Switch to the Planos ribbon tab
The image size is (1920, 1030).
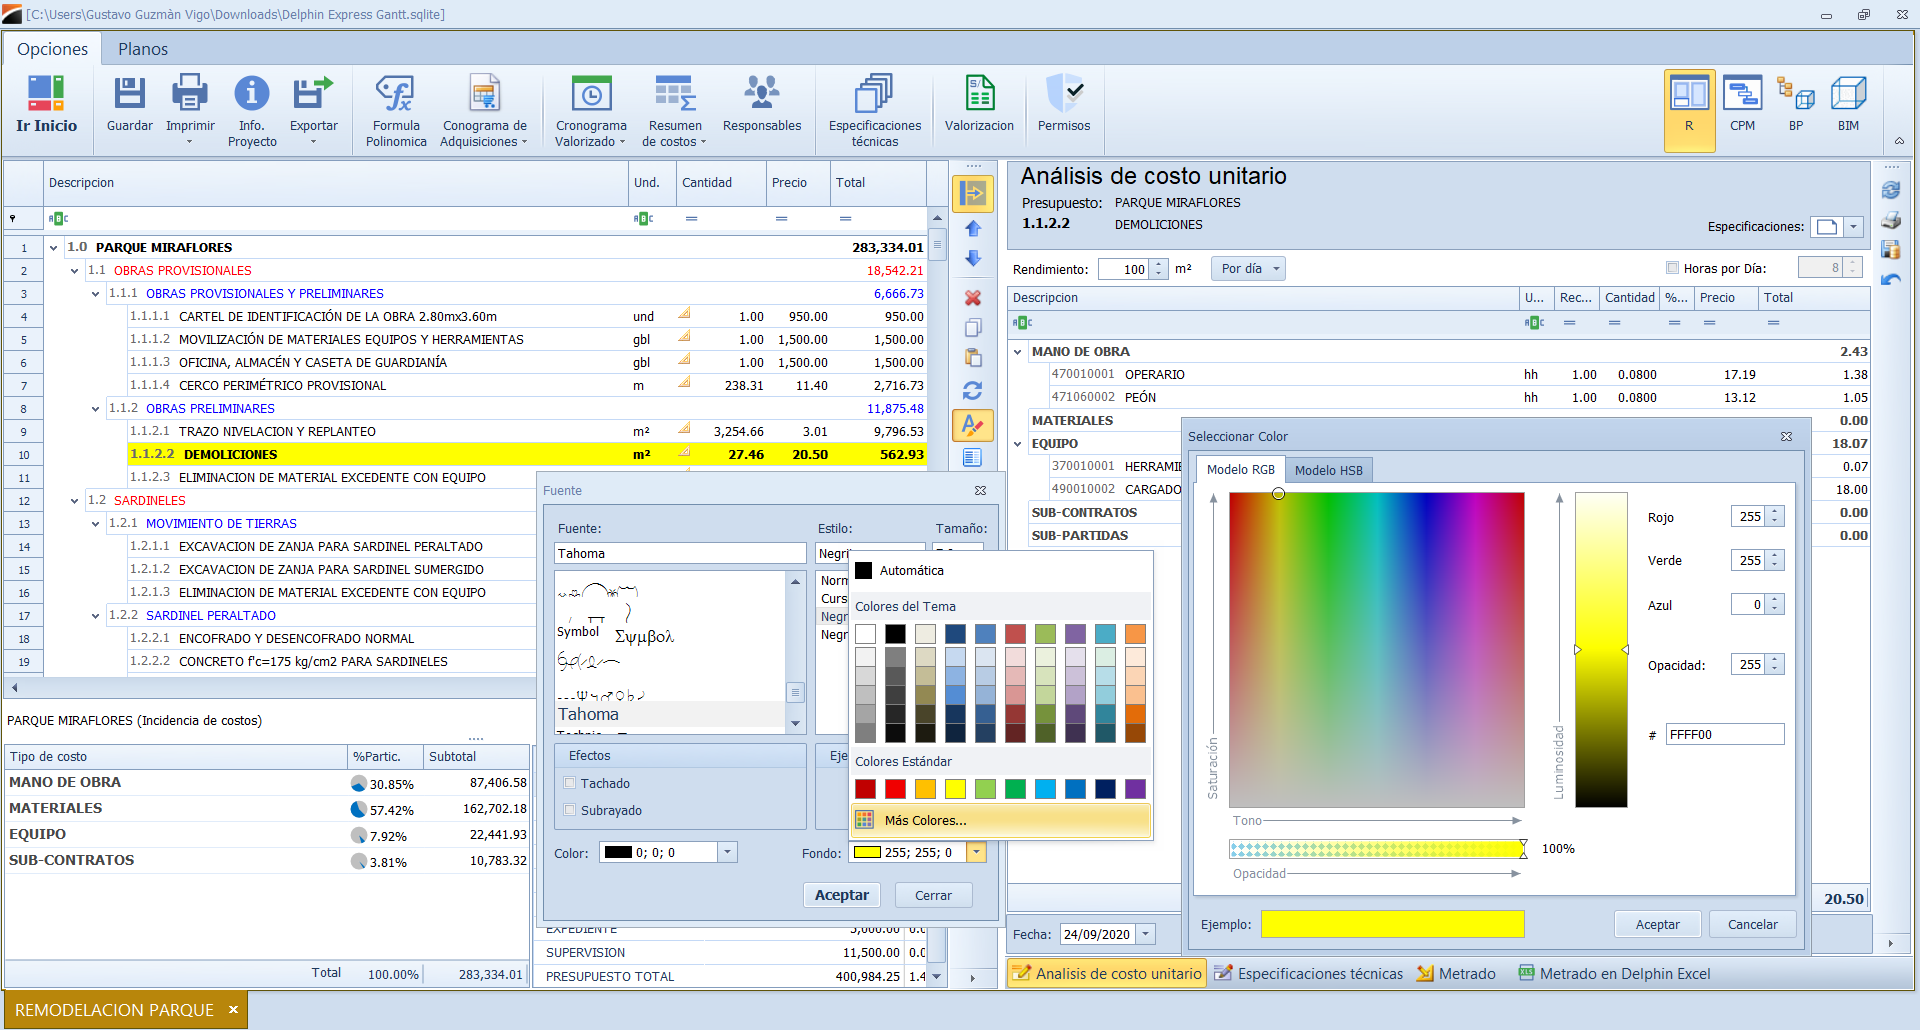(142, 49)
